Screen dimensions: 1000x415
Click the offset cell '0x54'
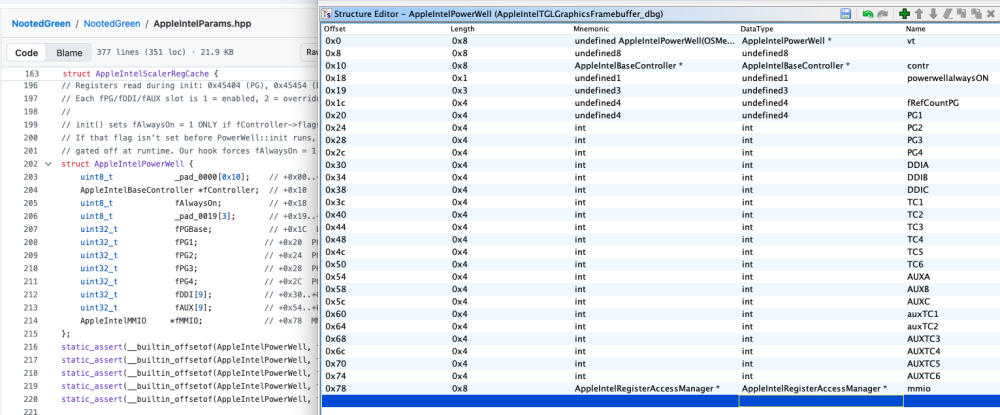click(x=335, y=277)
